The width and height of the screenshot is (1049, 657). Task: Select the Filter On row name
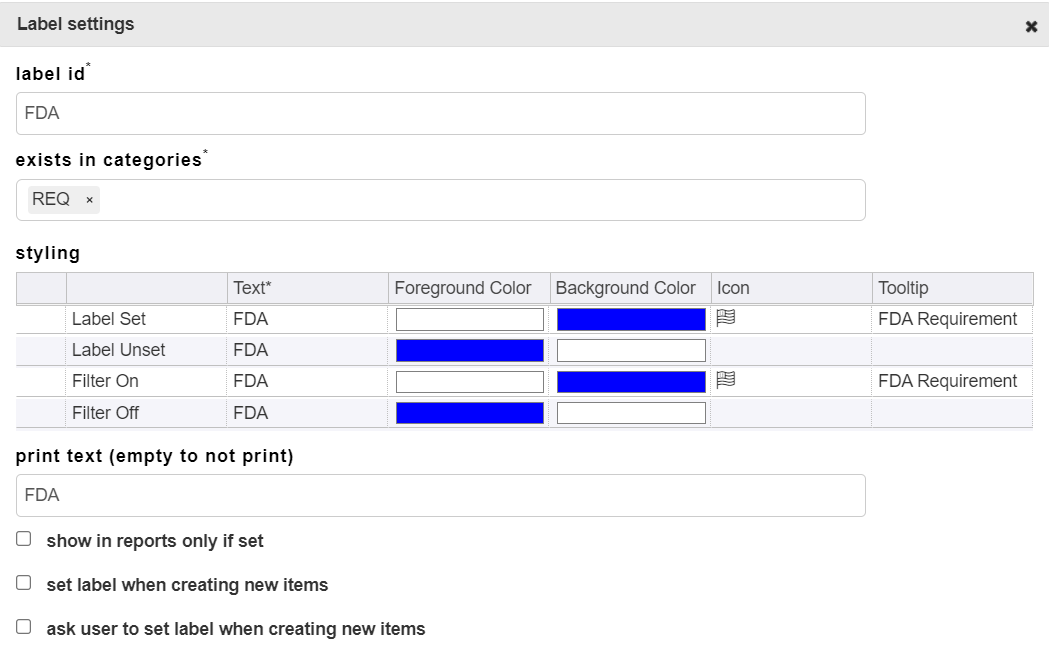[x=105, y=381]
